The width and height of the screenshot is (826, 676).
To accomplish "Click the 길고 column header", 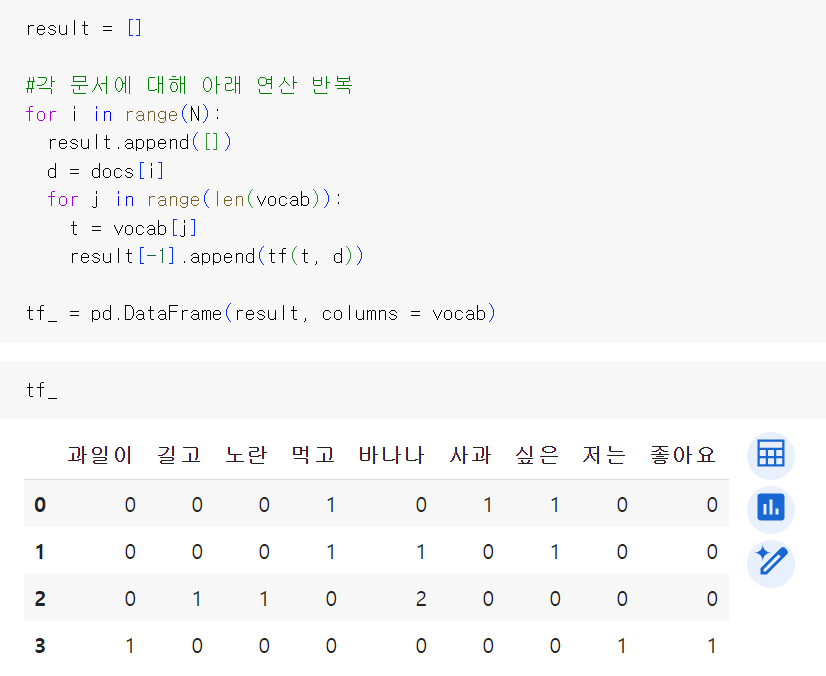I will 179,455.
